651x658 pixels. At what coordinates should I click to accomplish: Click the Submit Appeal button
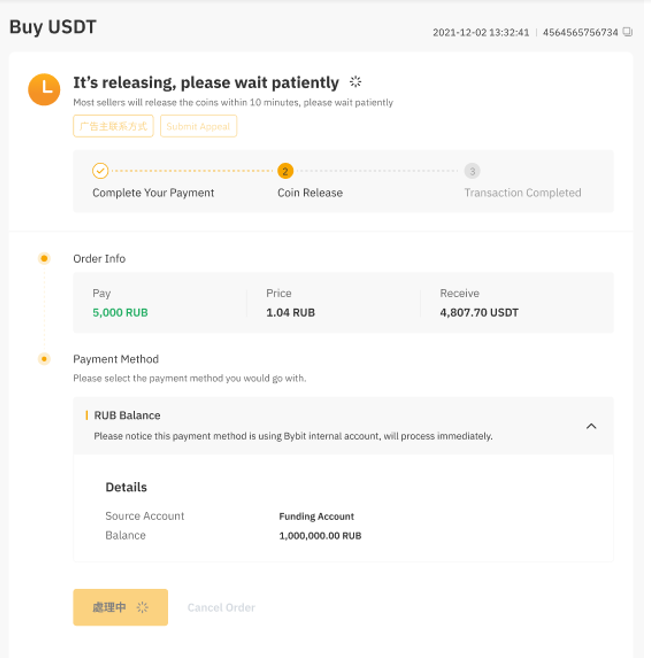198,127
